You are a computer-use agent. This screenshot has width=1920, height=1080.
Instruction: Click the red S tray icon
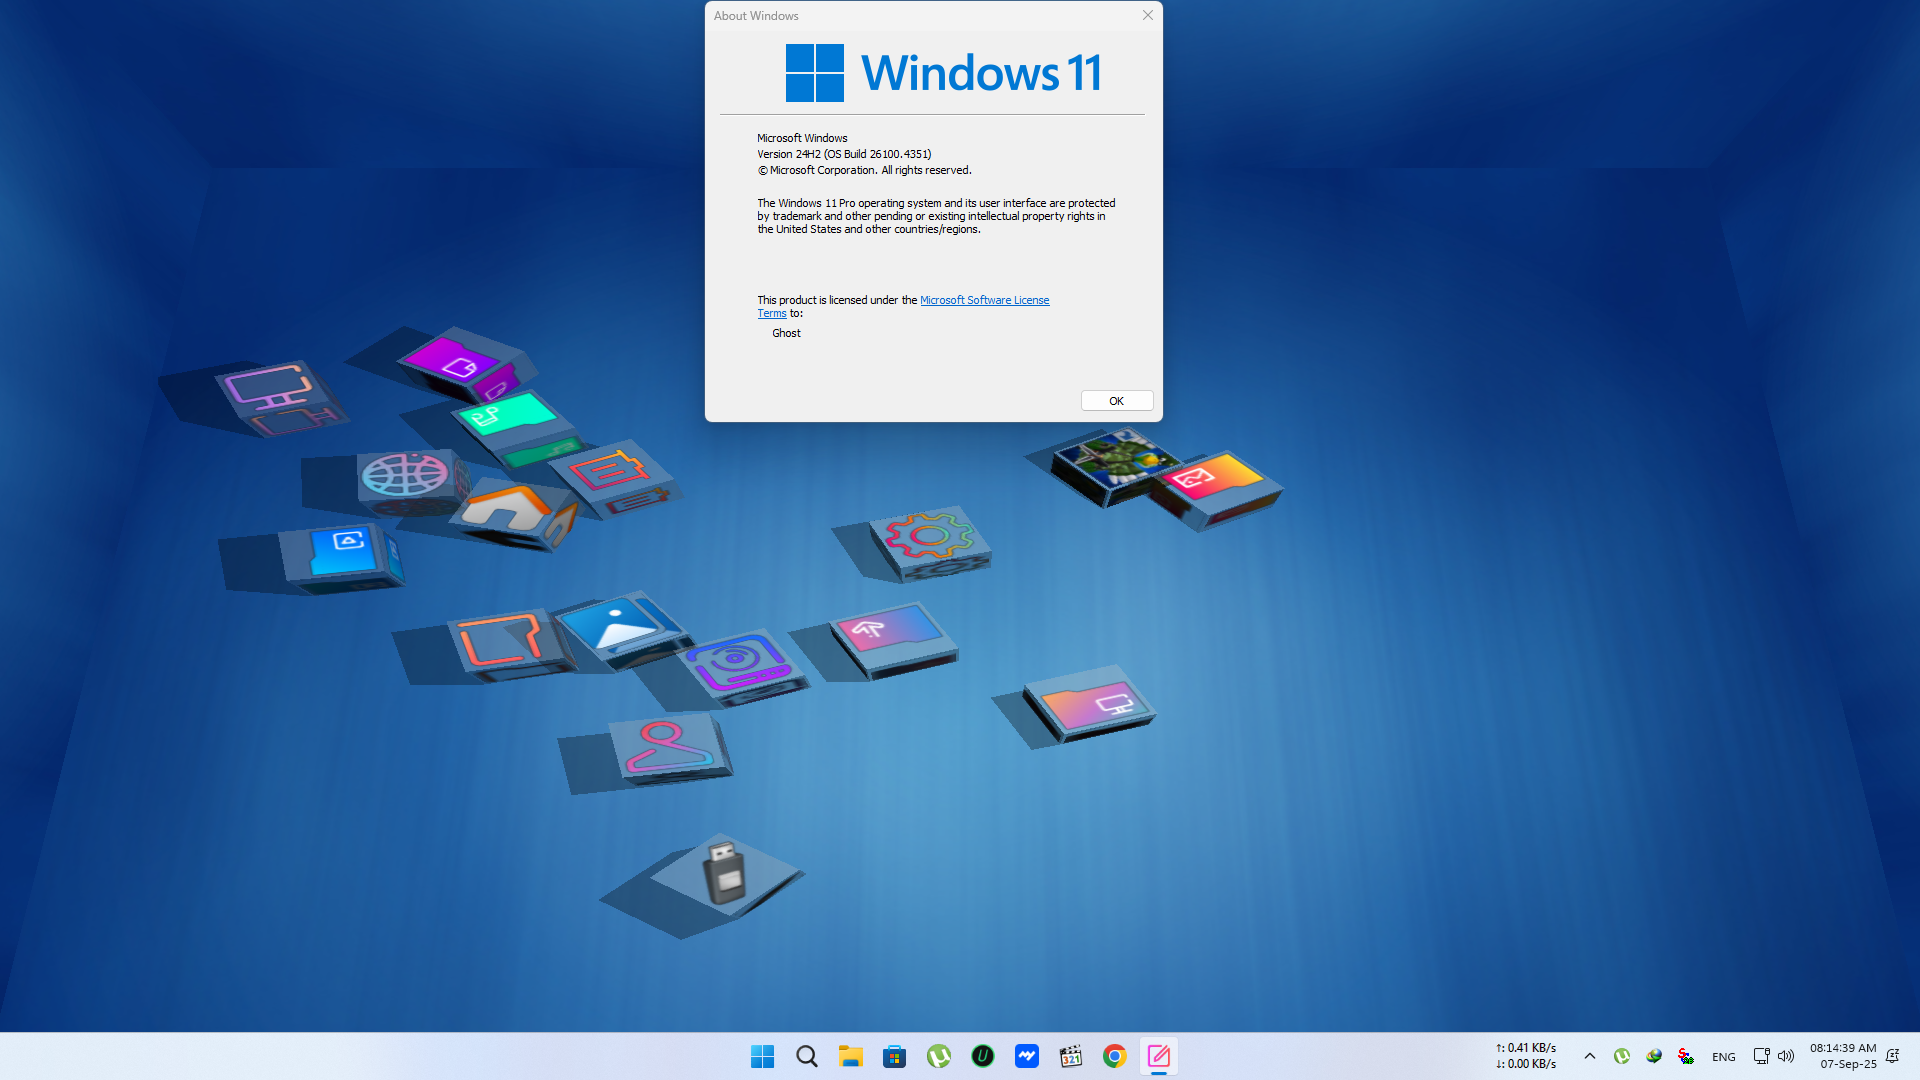pos(1686,1056)
